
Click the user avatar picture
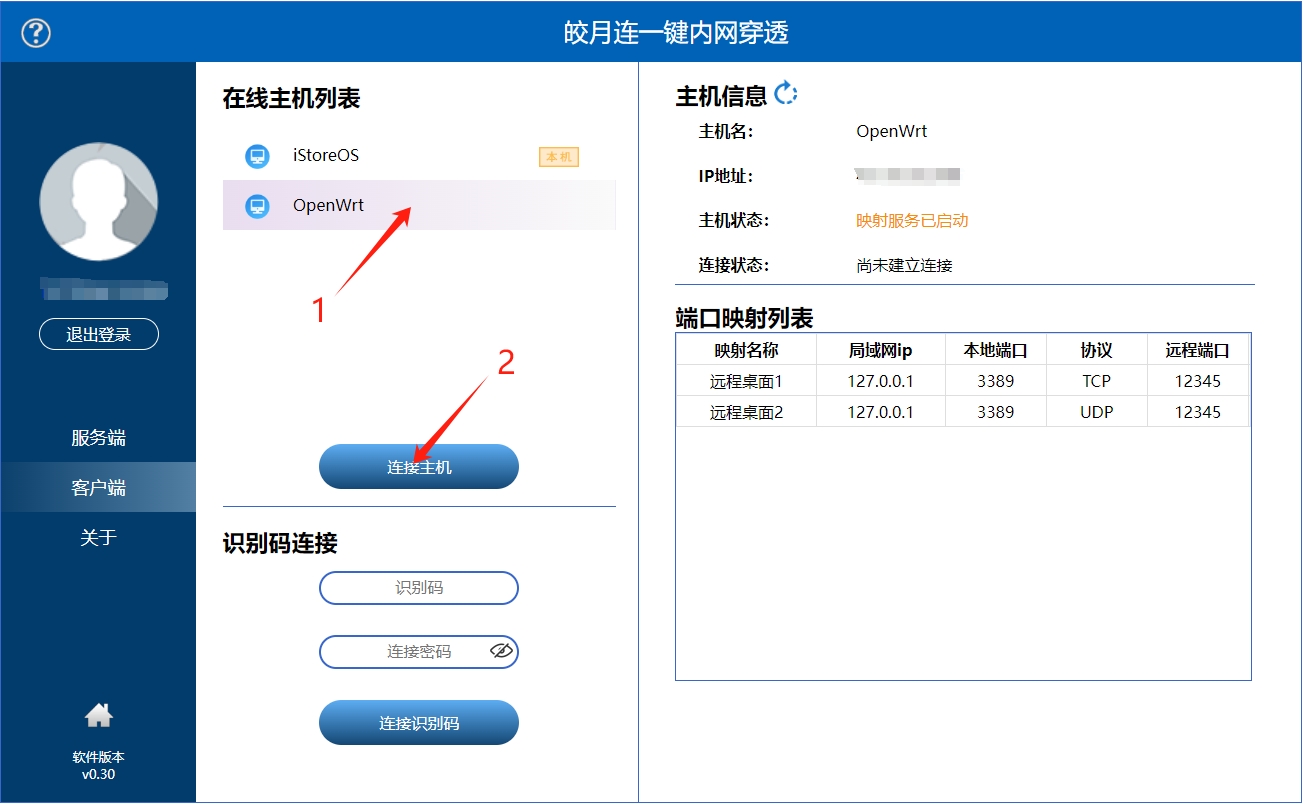(98, 201)
